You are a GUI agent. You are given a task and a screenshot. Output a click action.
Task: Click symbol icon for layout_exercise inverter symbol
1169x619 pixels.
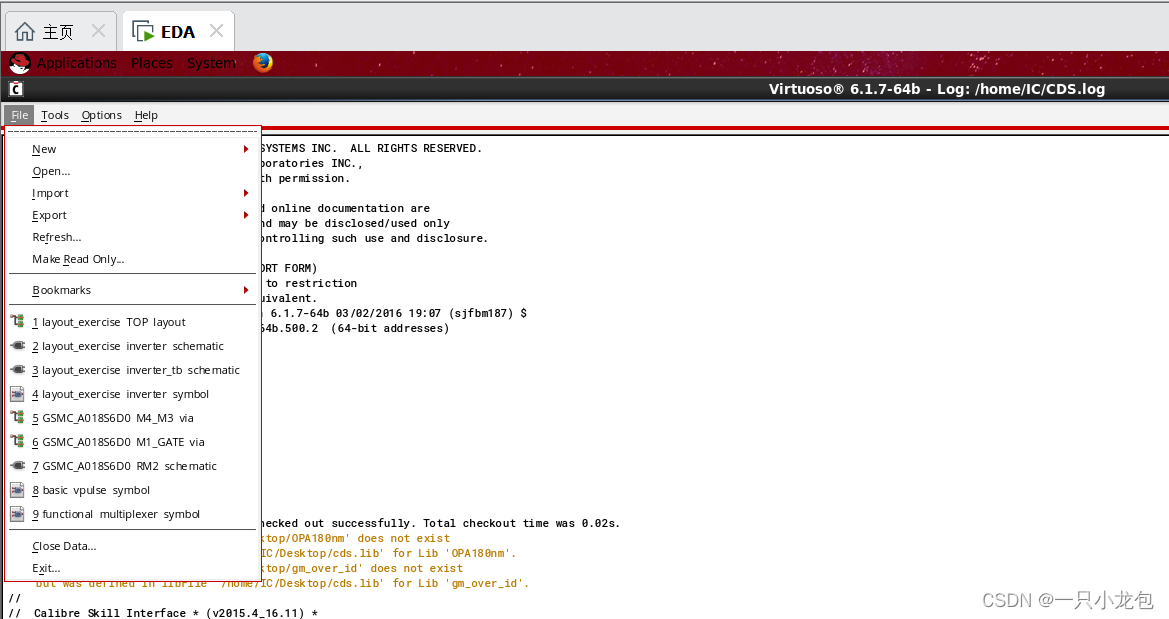click(17, 394)
